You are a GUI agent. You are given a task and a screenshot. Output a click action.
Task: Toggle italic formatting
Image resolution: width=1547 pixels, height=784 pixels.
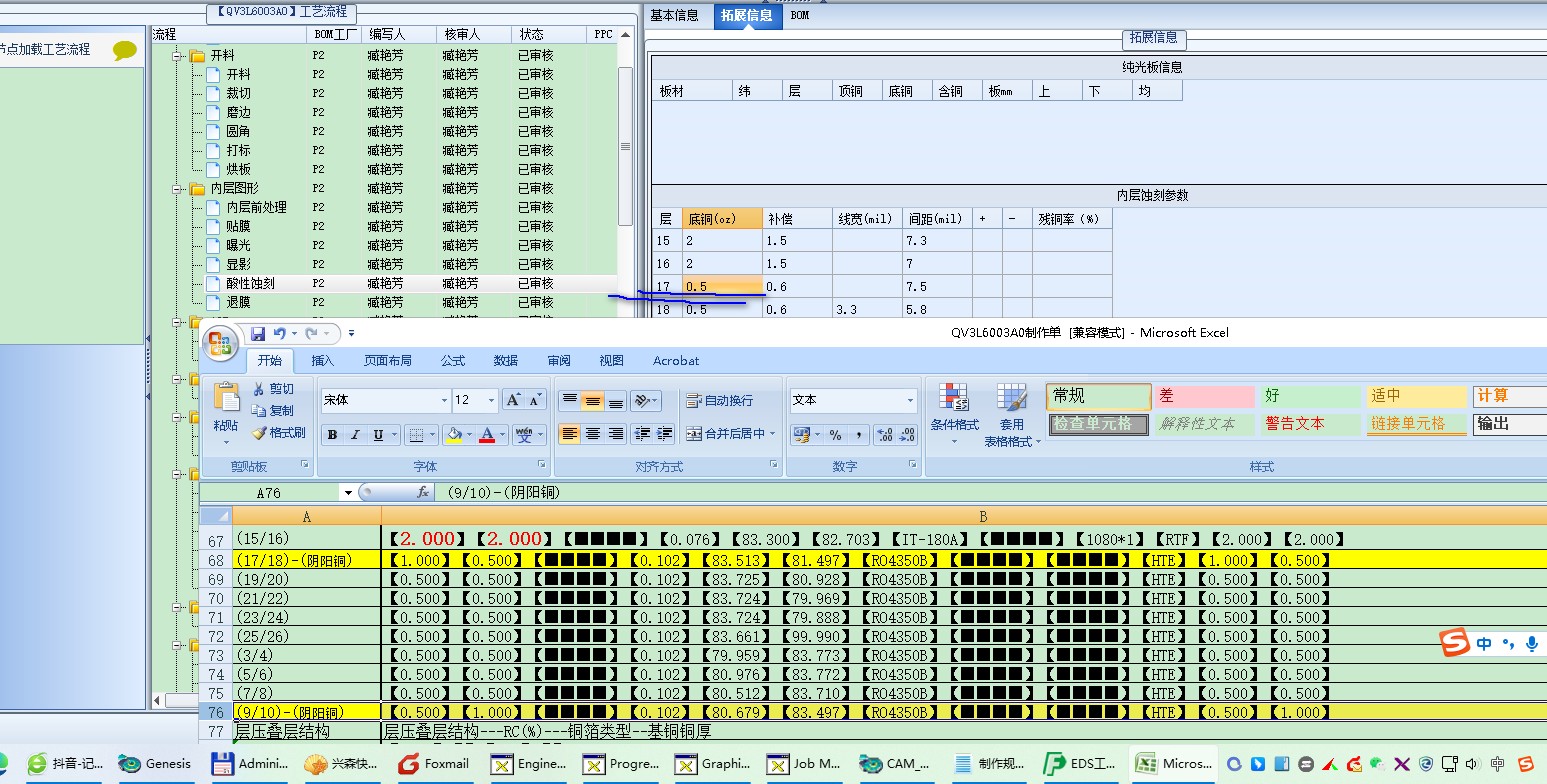coord(355,435)
